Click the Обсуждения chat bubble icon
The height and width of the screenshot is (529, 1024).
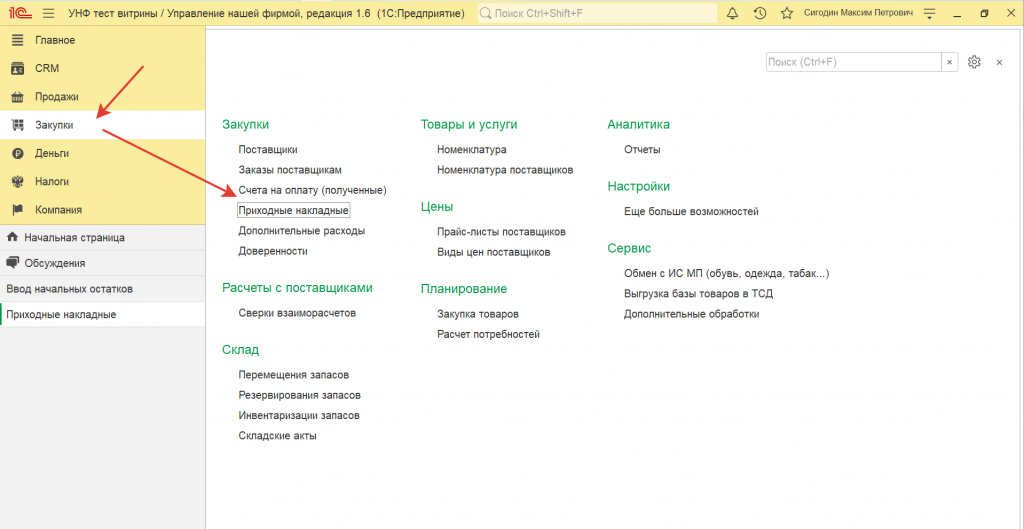(12, 263)
